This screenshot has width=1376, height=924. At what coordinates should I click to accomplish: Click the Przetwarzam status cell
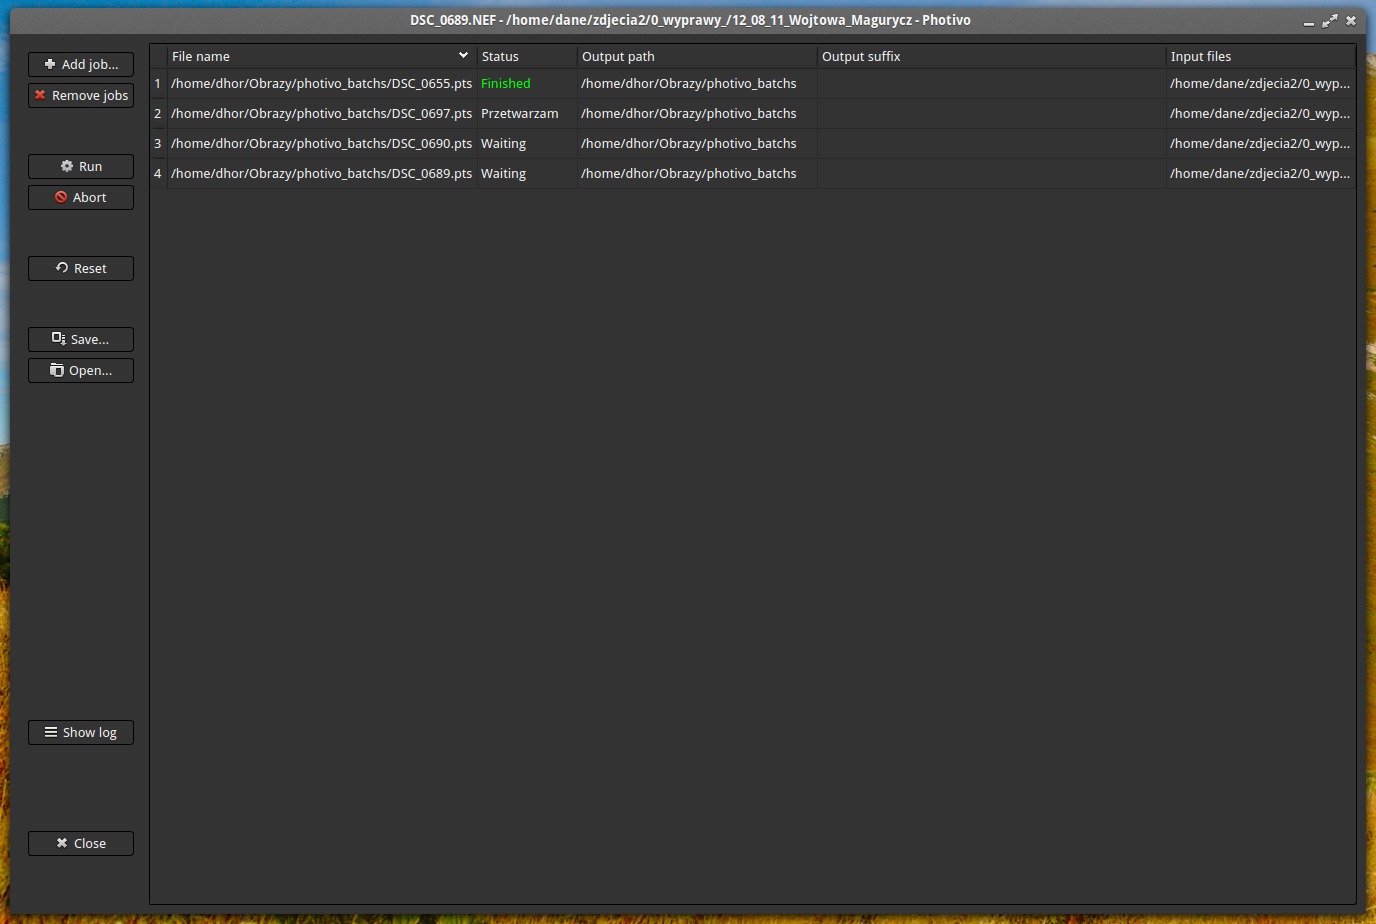[526, 114]
